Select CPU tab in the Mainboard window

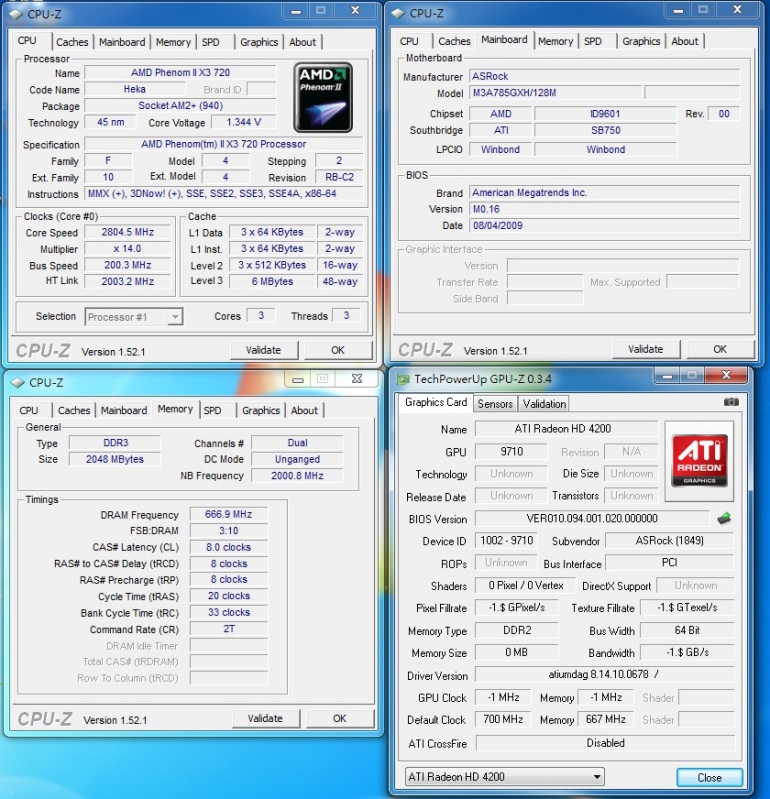[x=409, y=41]
